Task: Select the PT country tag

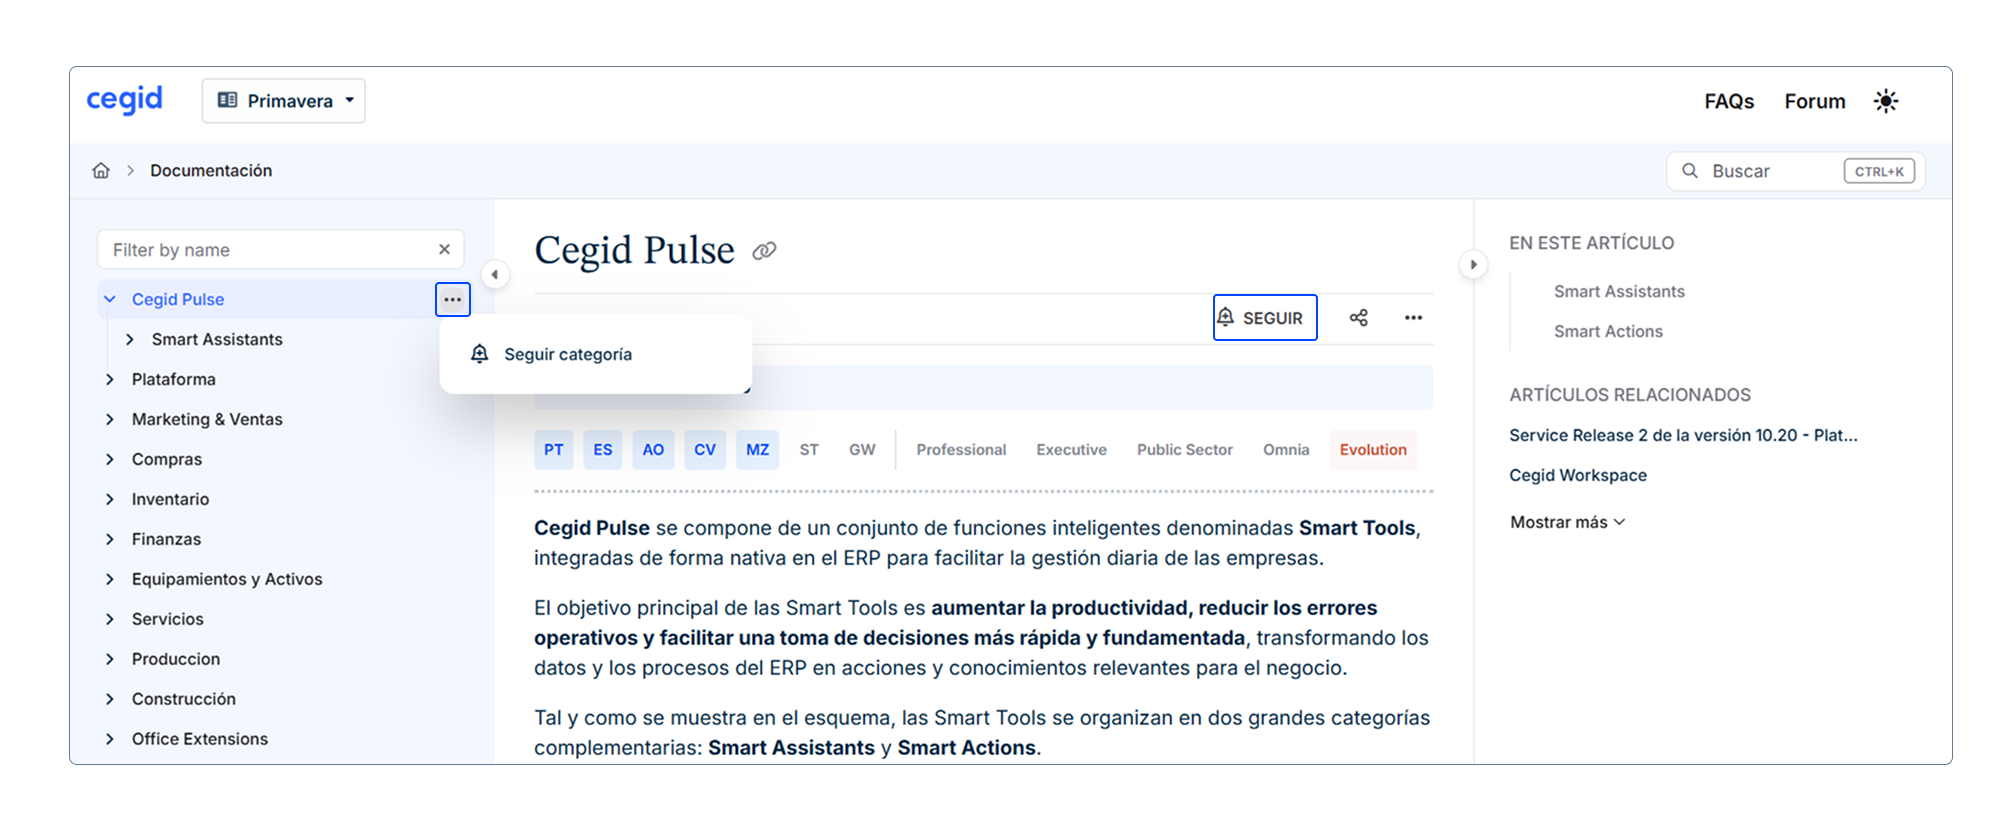Action: point(554,450)
